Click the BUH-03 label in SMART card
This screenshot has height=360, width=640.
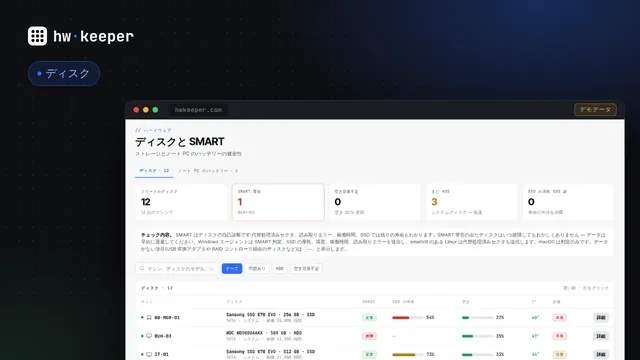246,213
